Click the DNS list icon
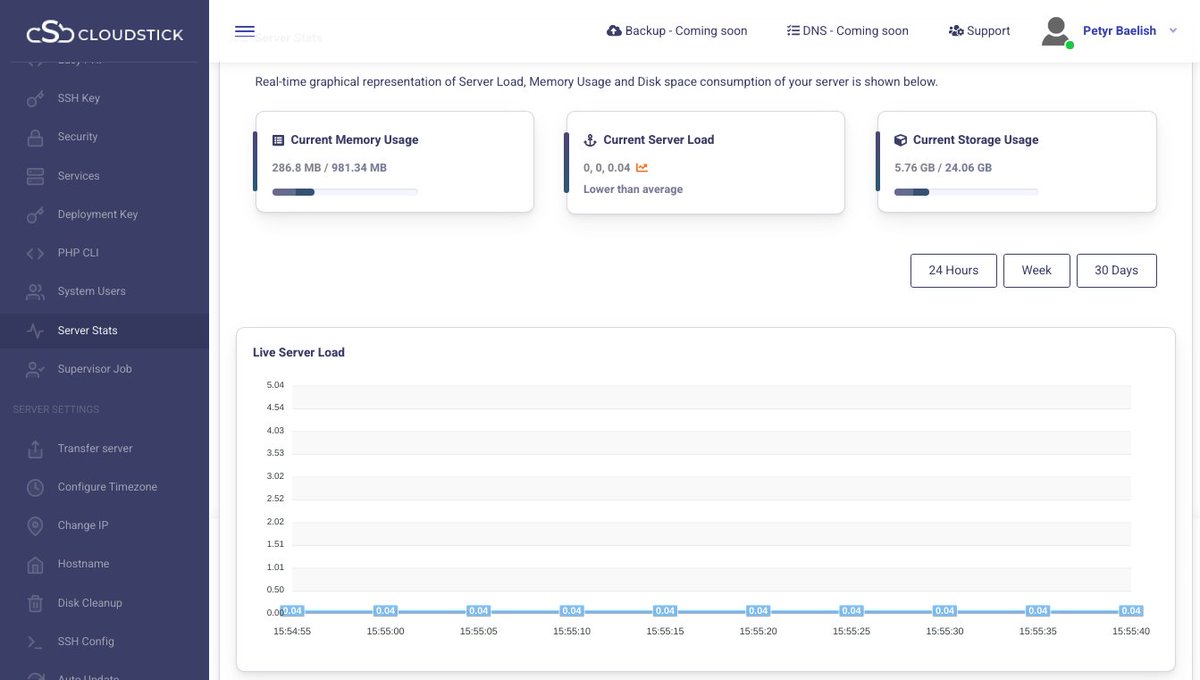This screenshot has width=1200, height=680. (x=793, y=31)
